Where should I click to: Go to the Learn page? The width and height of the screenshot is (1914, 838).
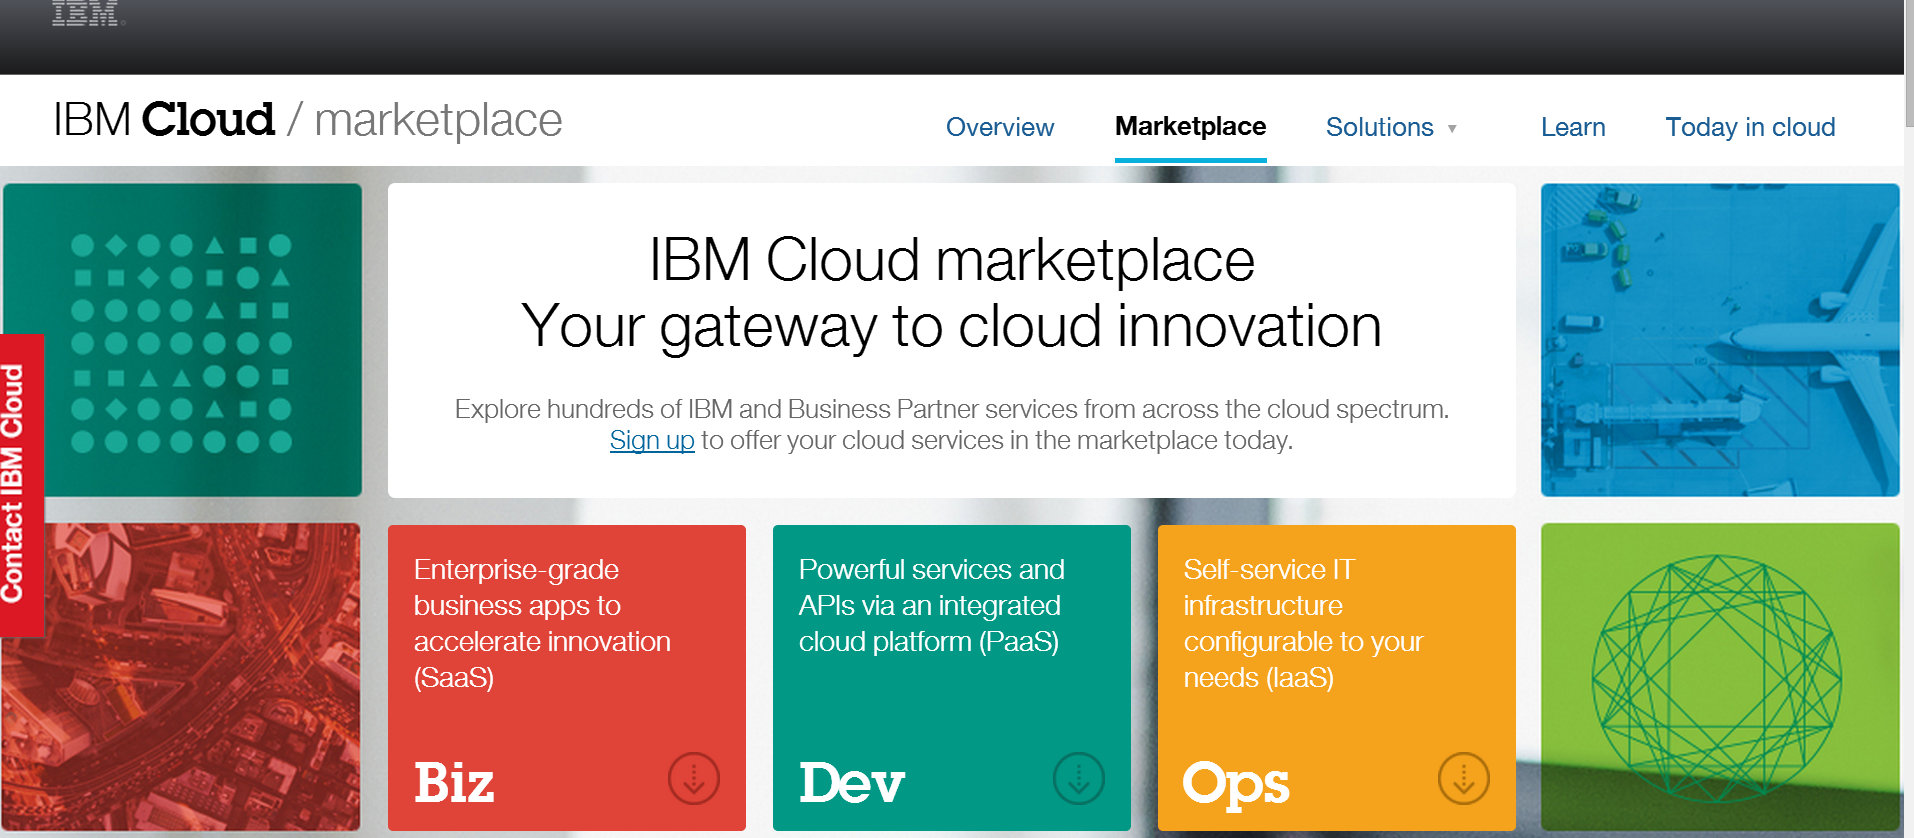click(1572, 127)
